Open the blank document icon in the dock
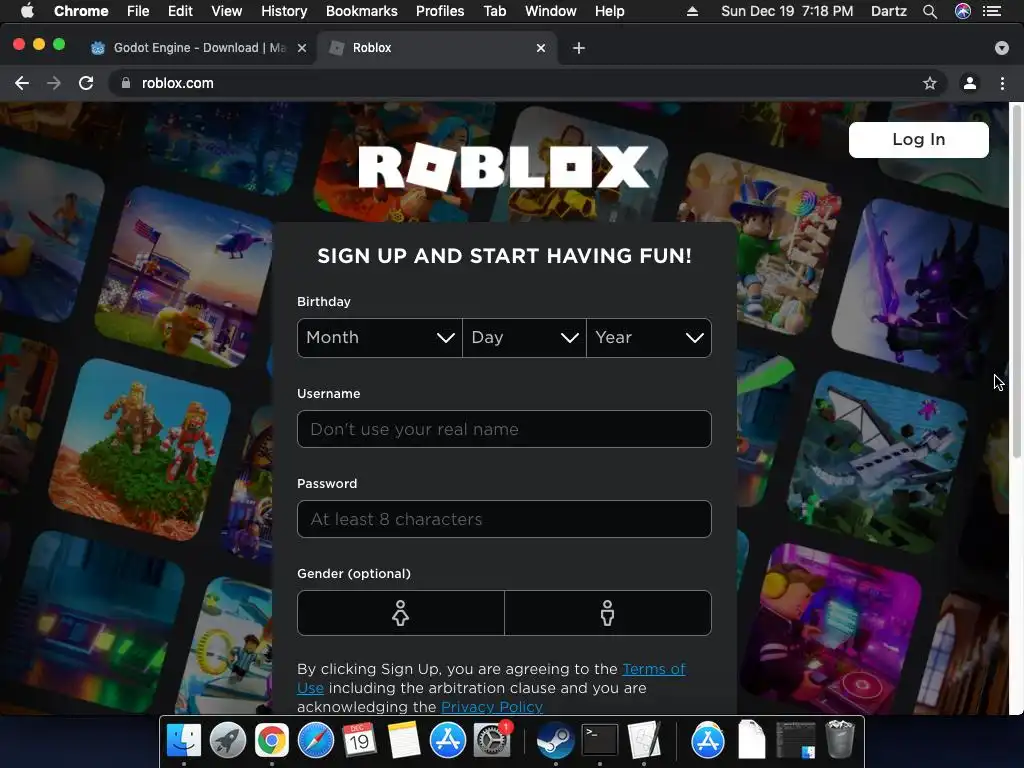 tap(752, 741)
